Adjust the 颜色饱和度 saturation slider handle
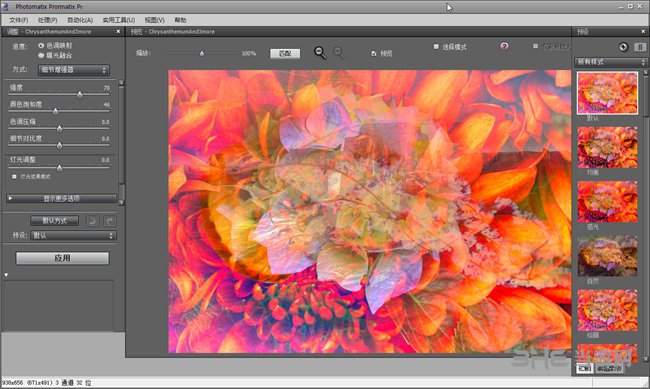Image resolution: width=650 pixels, height=389 pixels. tap(56, 111)
